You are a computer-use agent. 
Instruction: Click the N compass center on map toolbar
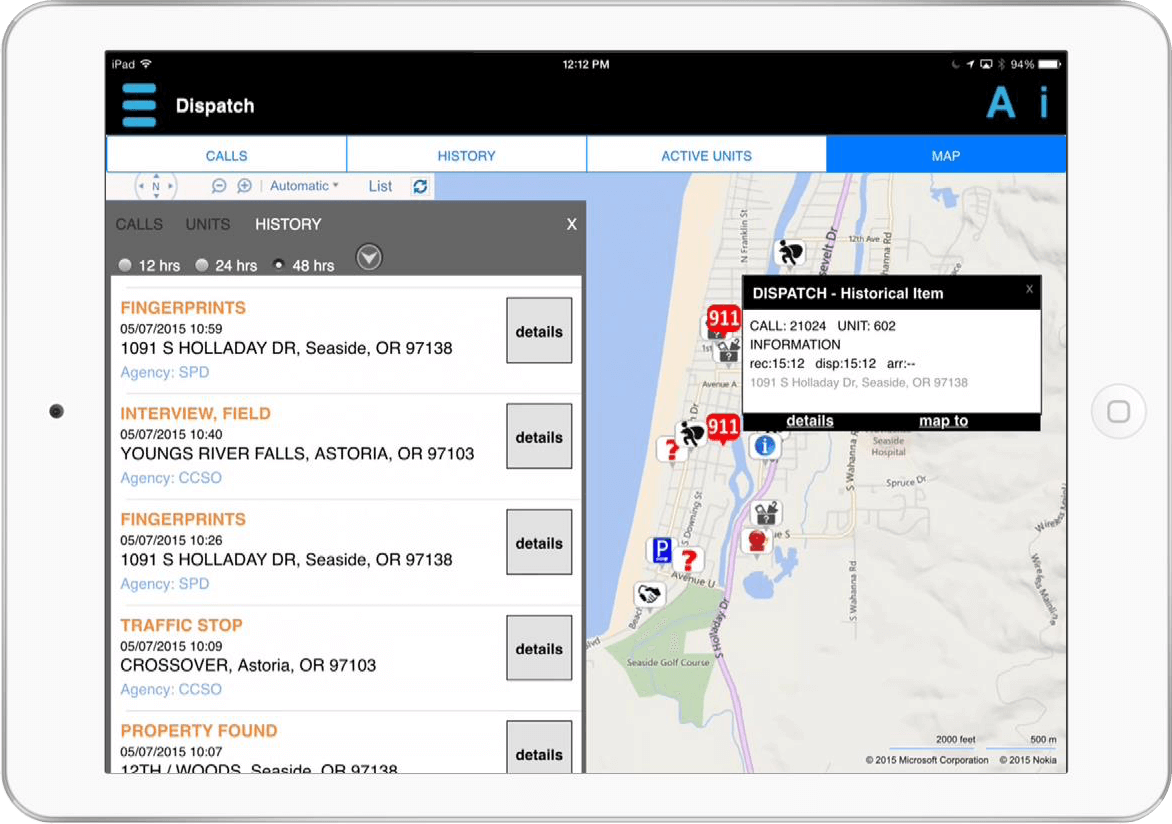[x=155, y=186]
